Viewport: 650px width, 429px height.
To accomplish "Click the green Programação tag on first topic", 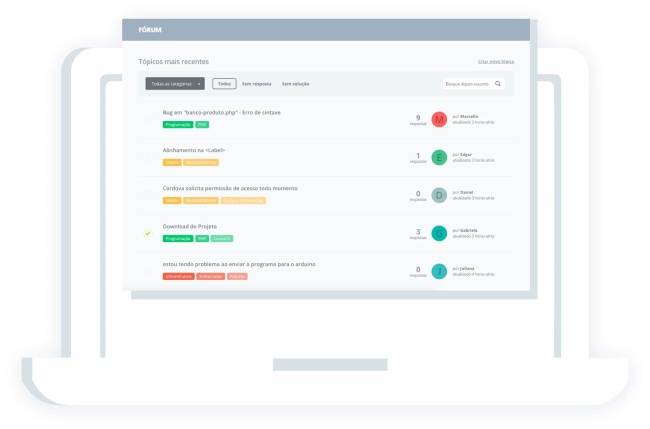I will (x=178, y=125).
